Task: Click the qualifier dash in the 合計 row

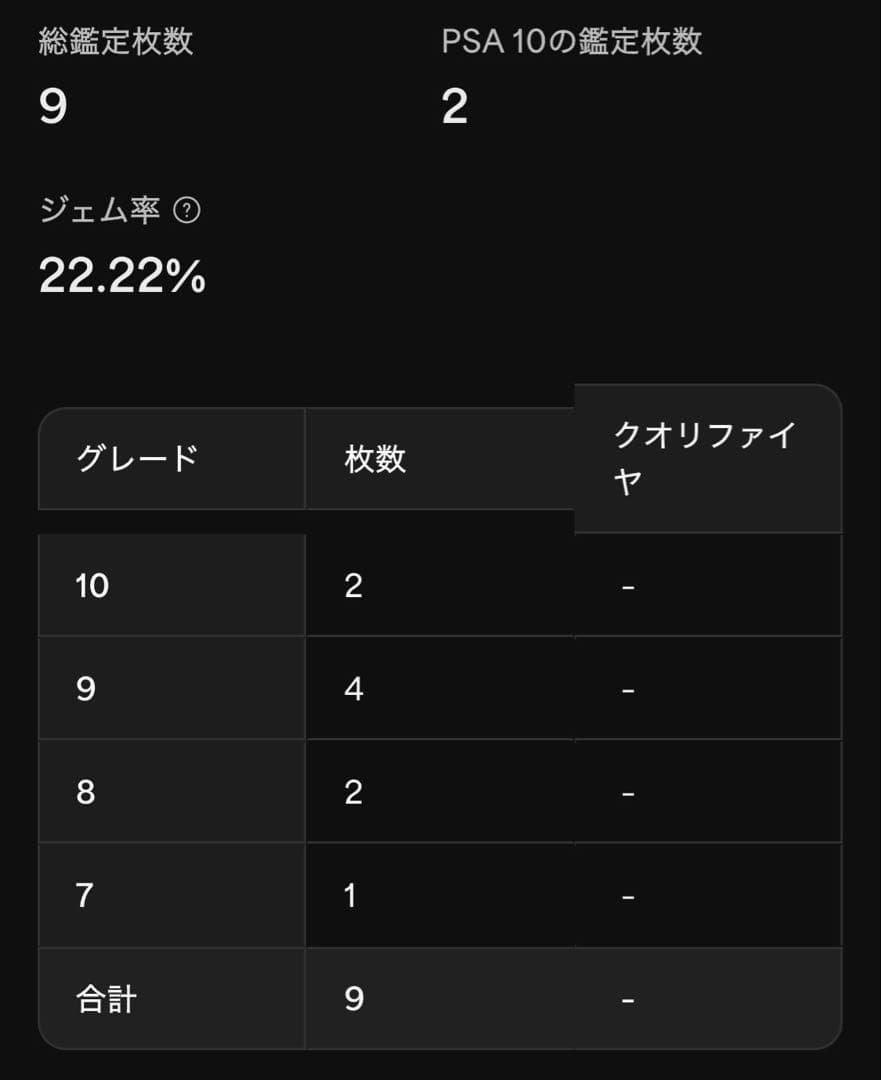Action: [626, 997]
